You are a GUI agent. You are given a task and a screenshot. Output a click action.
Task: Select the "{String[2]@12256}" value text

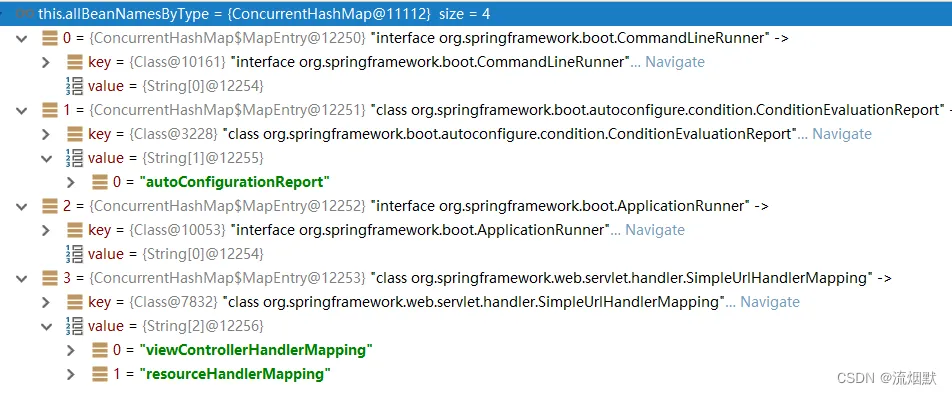(203, 326)
